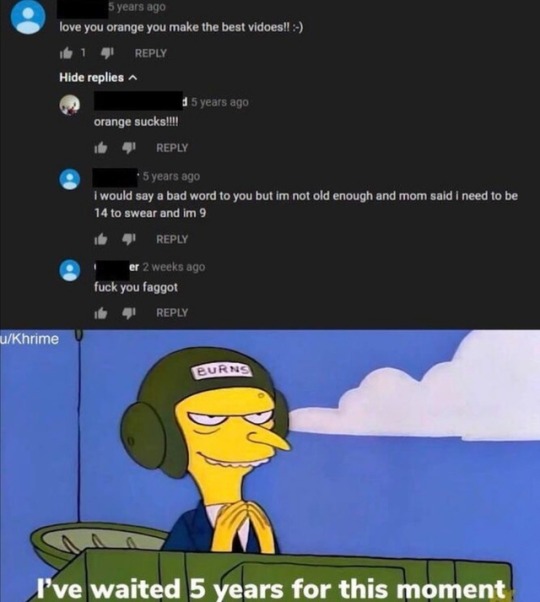540x602 pixels.
Task: Click the chevron beside Hide replies
Action: (x=132, y=78)
